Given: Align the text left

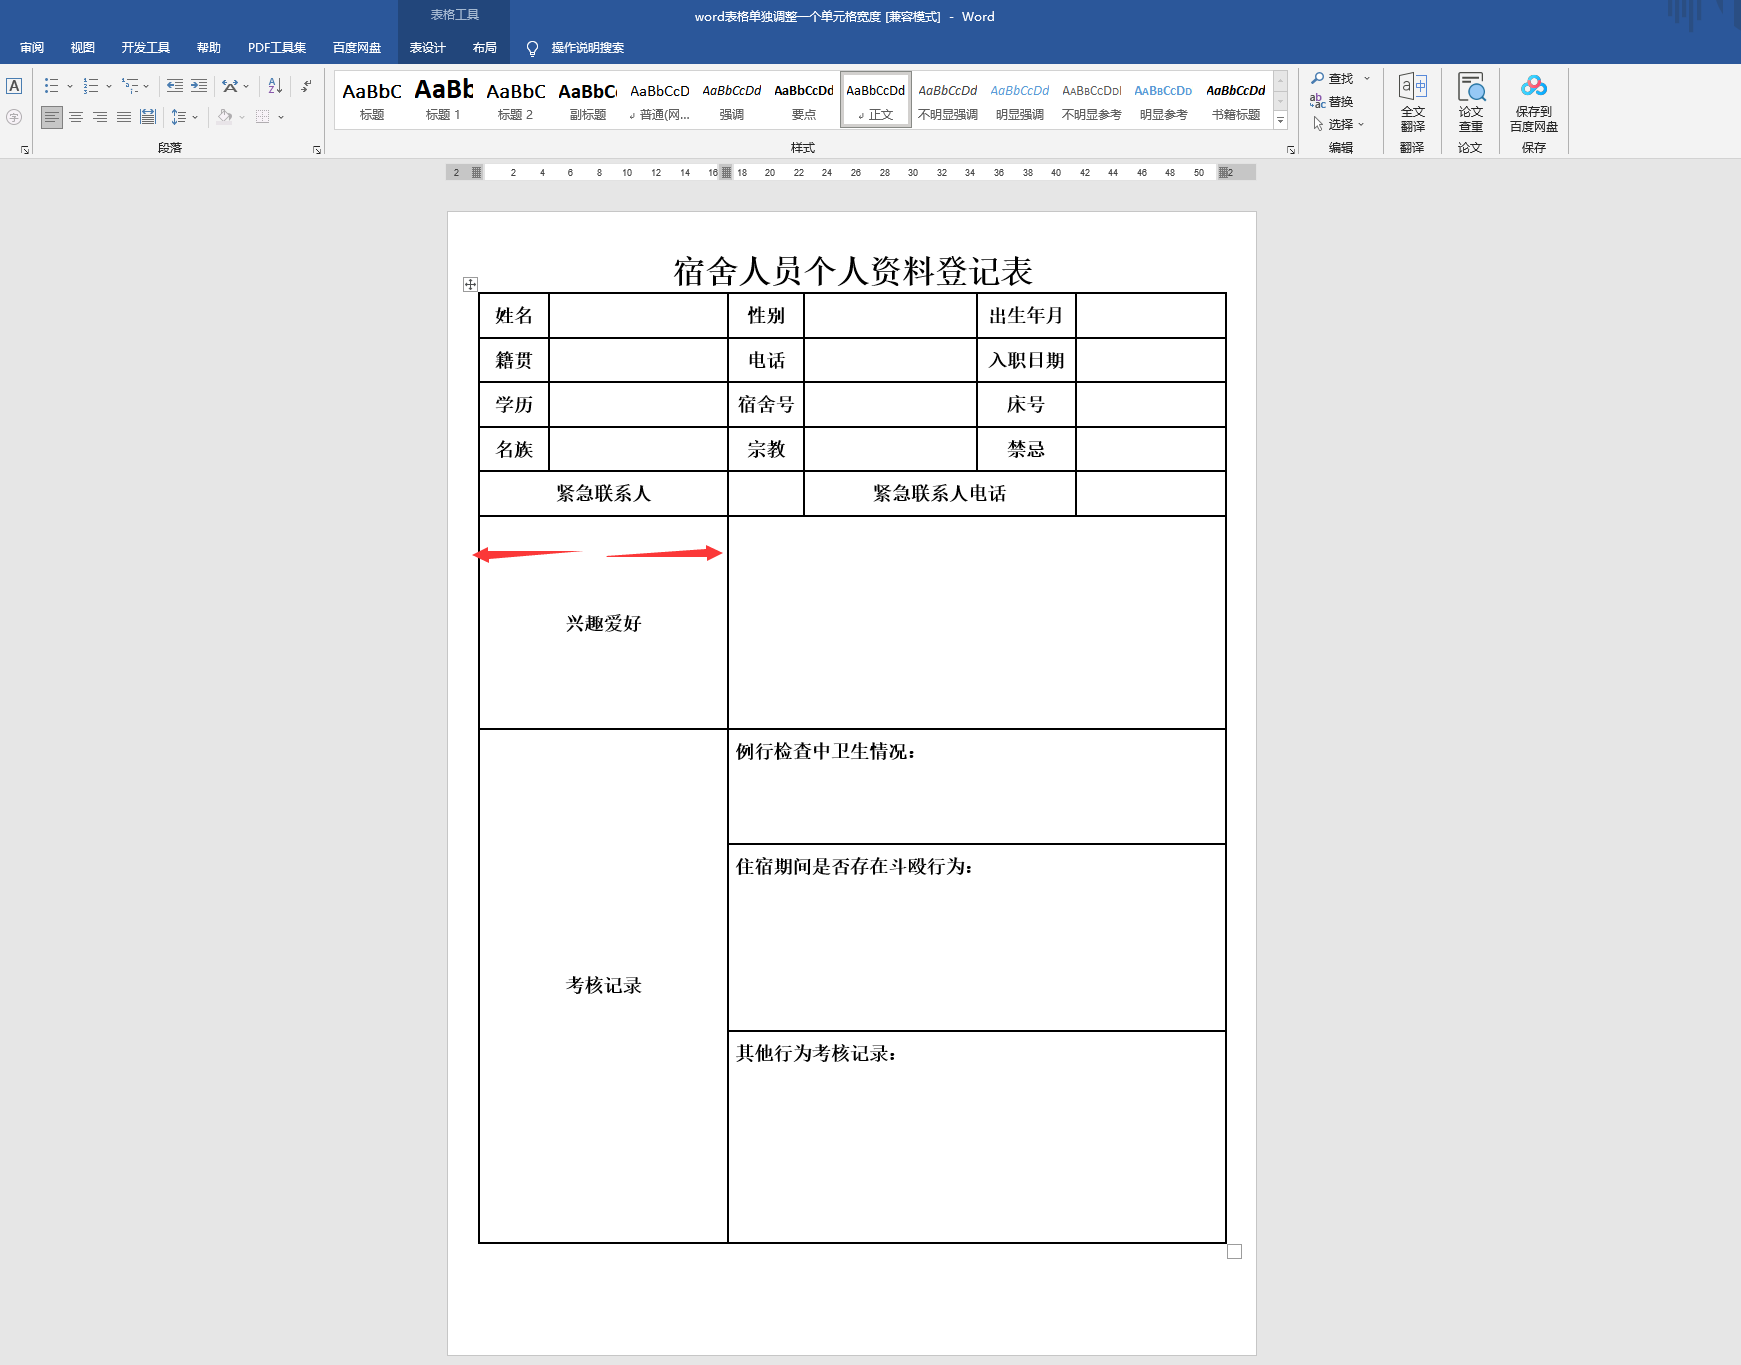Looking at the screenshot, I should point(52,117).
